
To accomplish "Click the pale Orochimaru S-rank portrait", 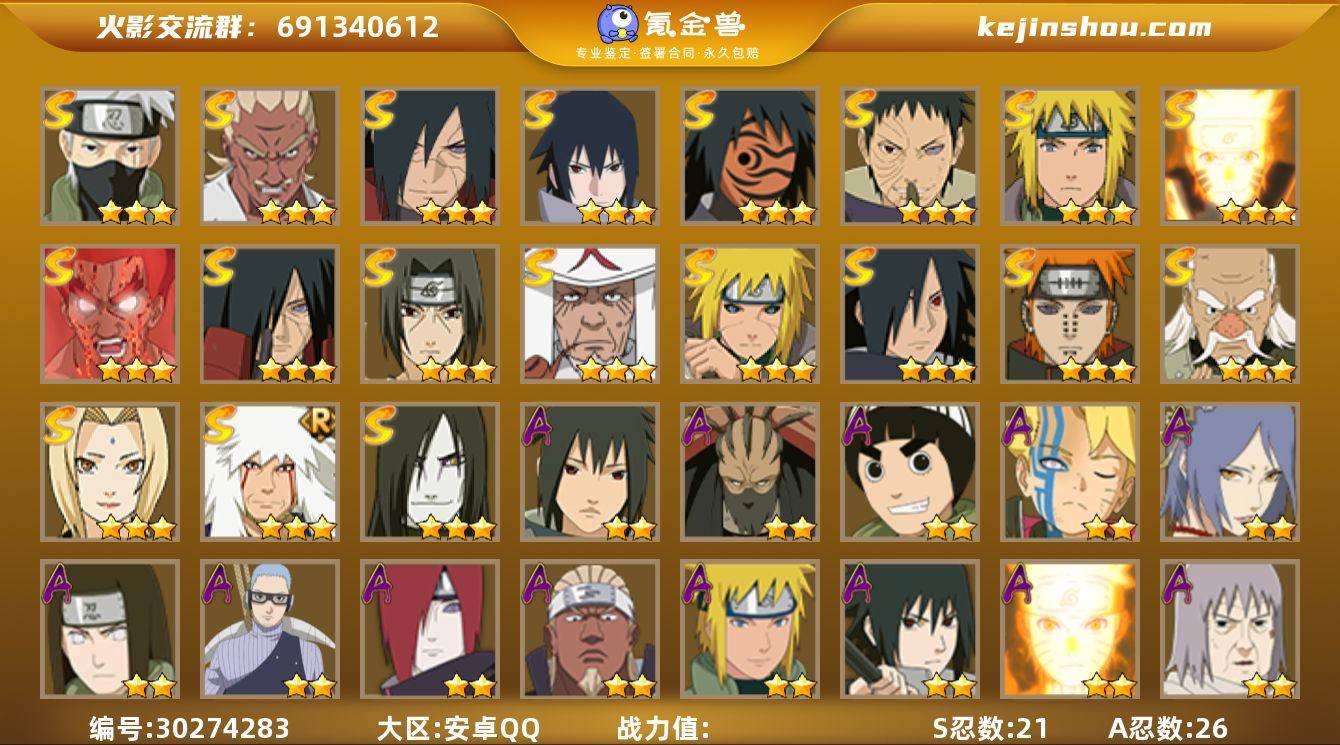I will tap(430, 472).
